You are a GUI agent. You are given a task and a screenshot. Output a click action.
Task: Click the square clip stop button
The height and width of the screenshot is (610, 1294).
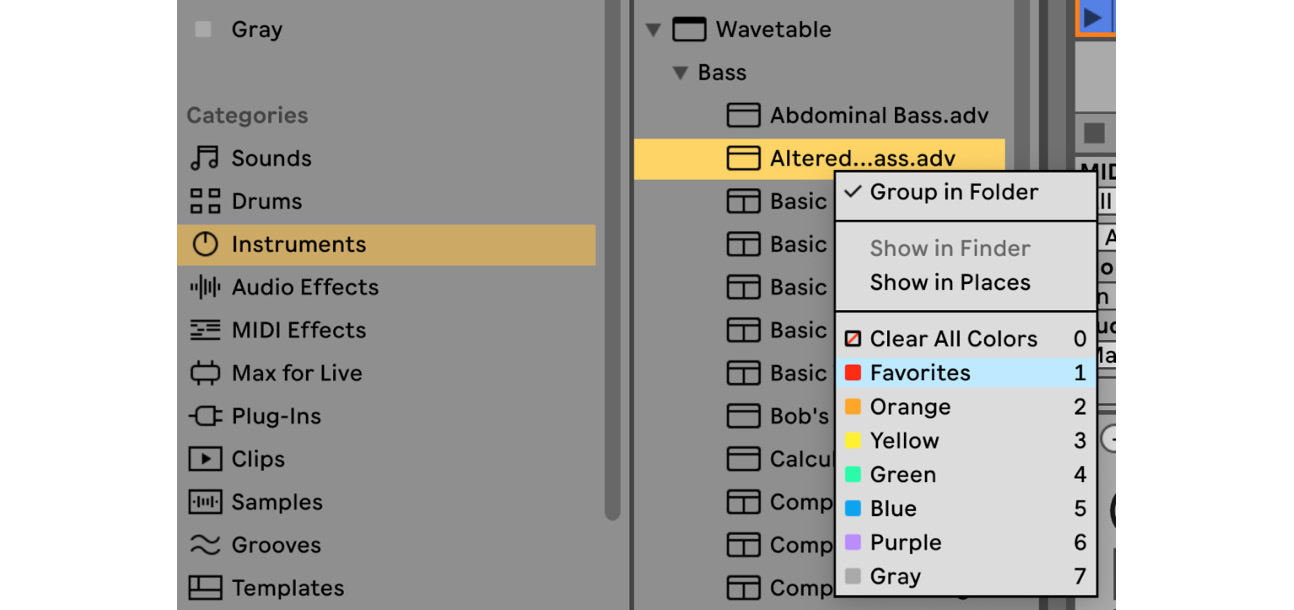1095,133
